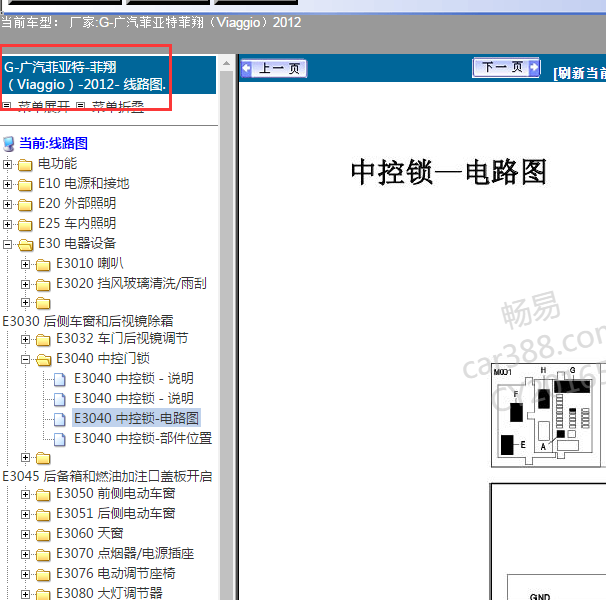Select E3070 点烟器/电源插座 label

point(125,554)
